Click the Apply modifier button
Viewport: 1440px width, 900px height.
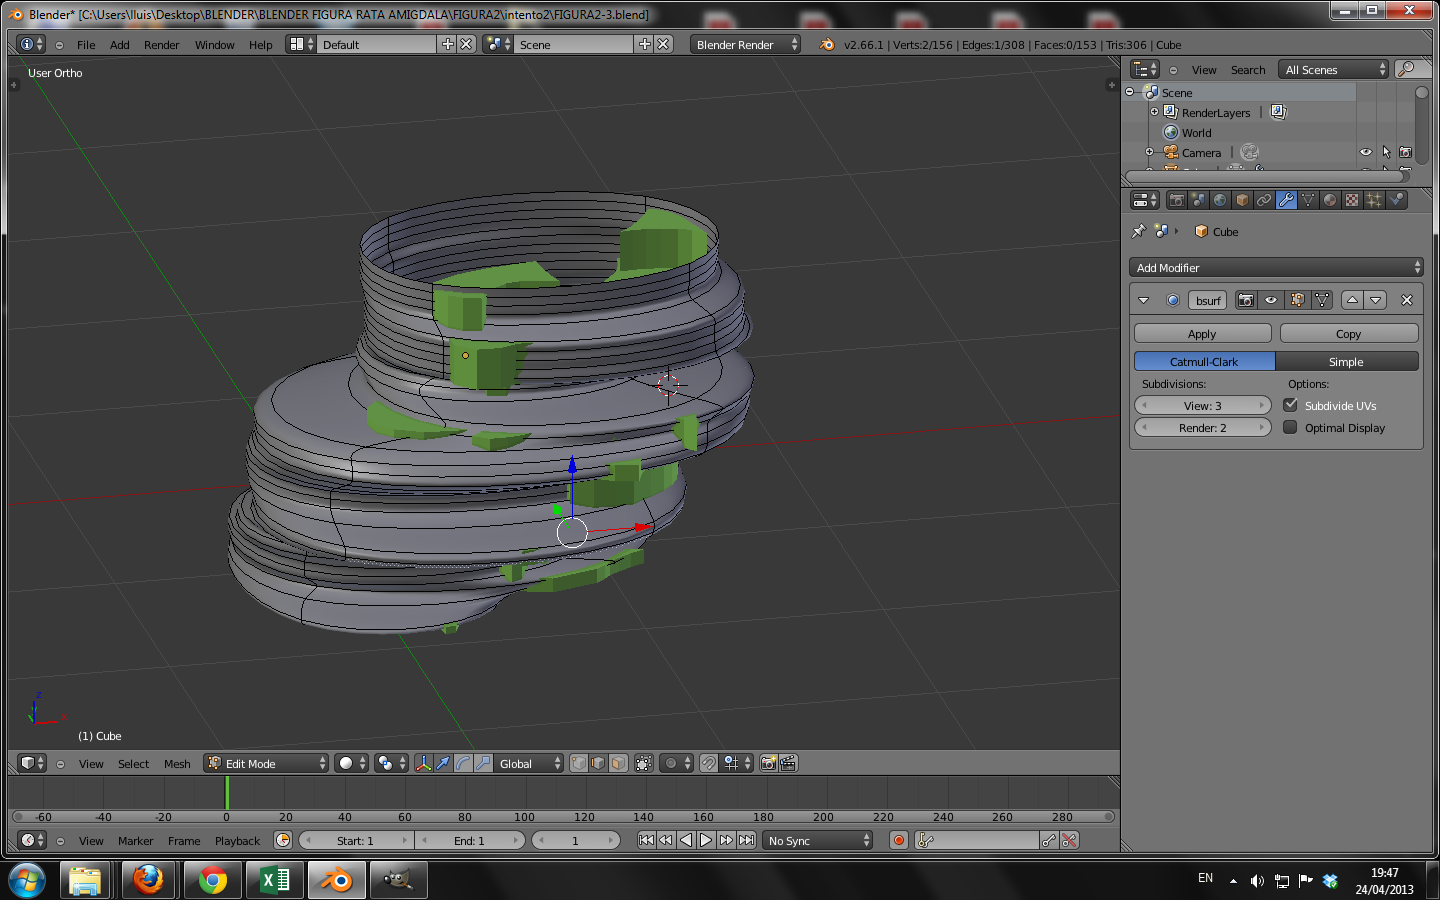tap(1202, 334)
